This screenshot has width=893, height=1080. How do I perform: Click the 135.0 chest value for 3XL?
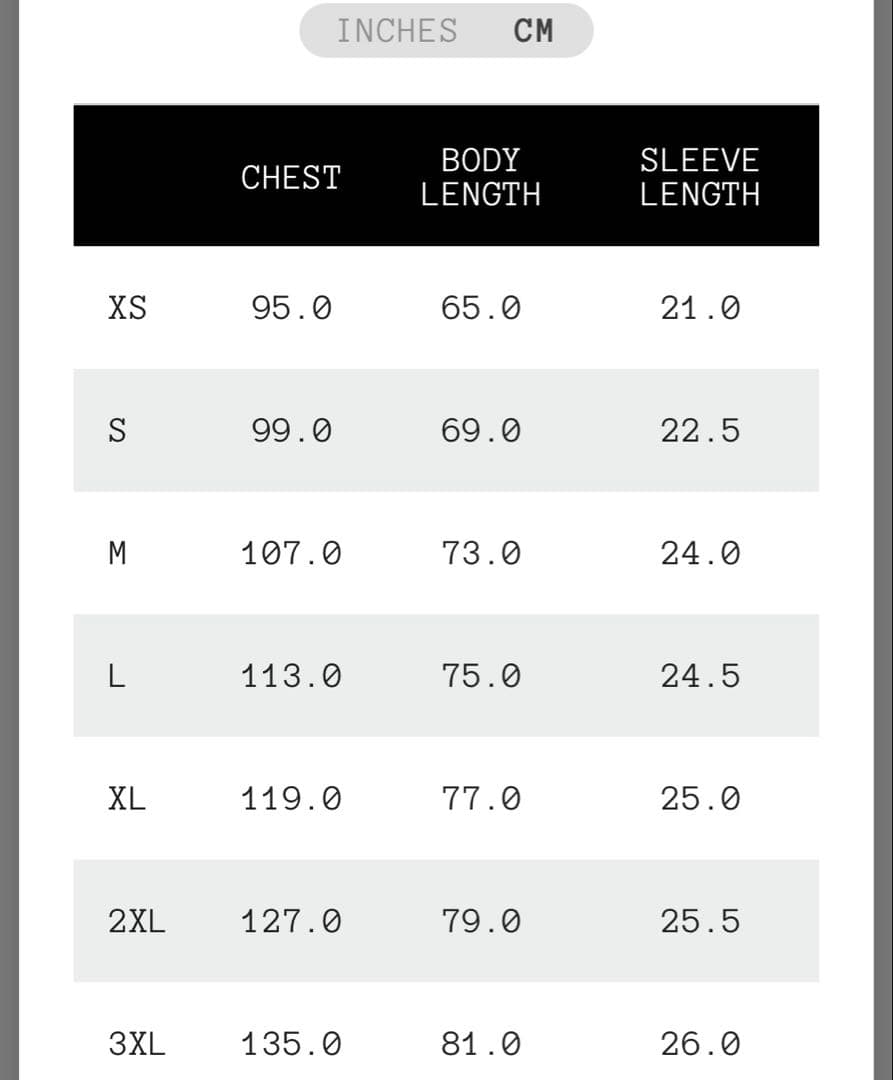click(291, 1045)
